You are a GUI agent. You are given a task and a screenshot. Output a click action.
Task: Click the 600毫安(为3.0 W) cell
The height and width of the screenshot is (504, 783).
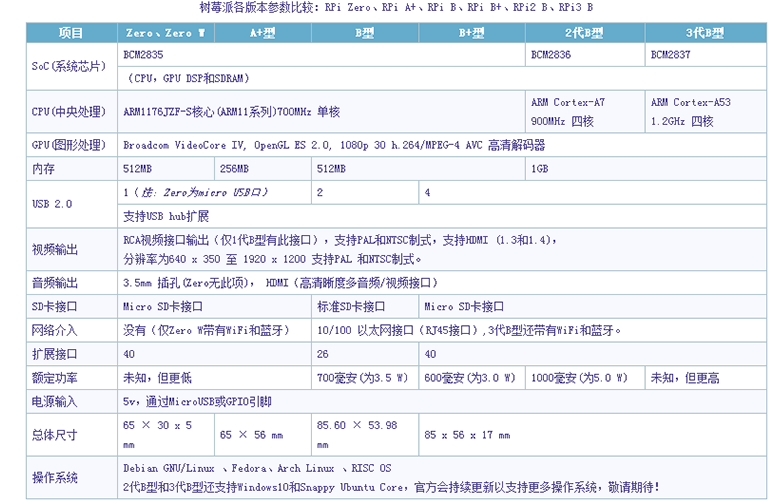tap(472, 378)
